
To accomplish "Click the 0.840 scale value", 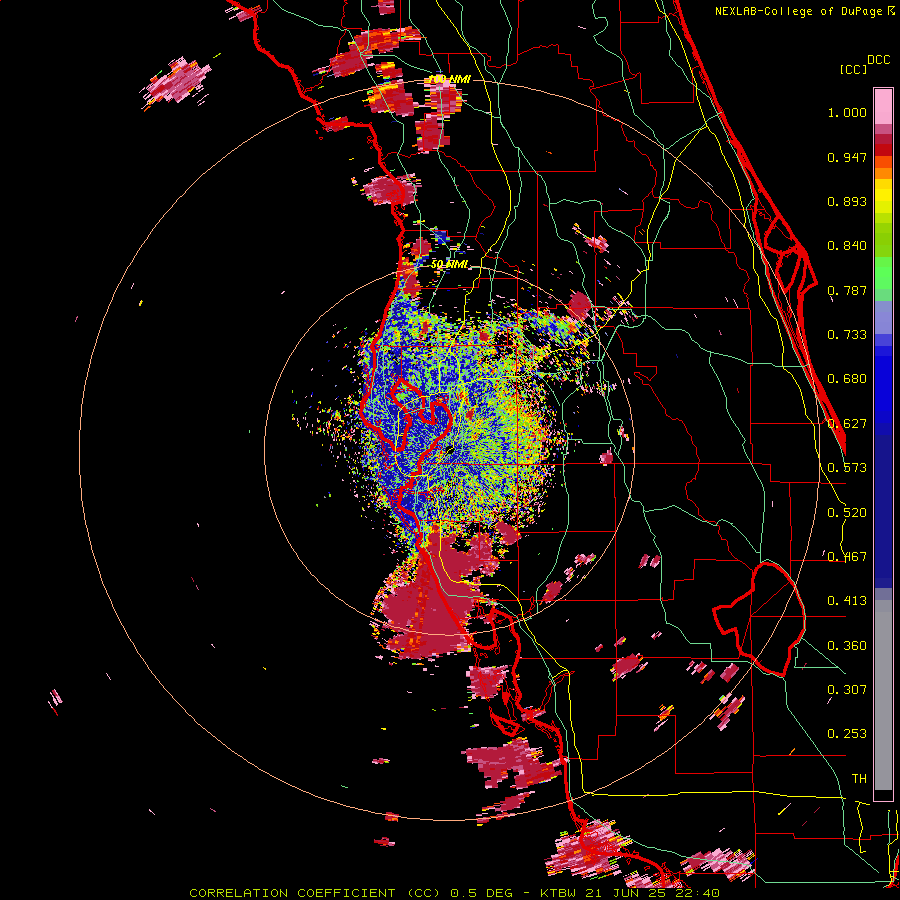I will [847, 246].
